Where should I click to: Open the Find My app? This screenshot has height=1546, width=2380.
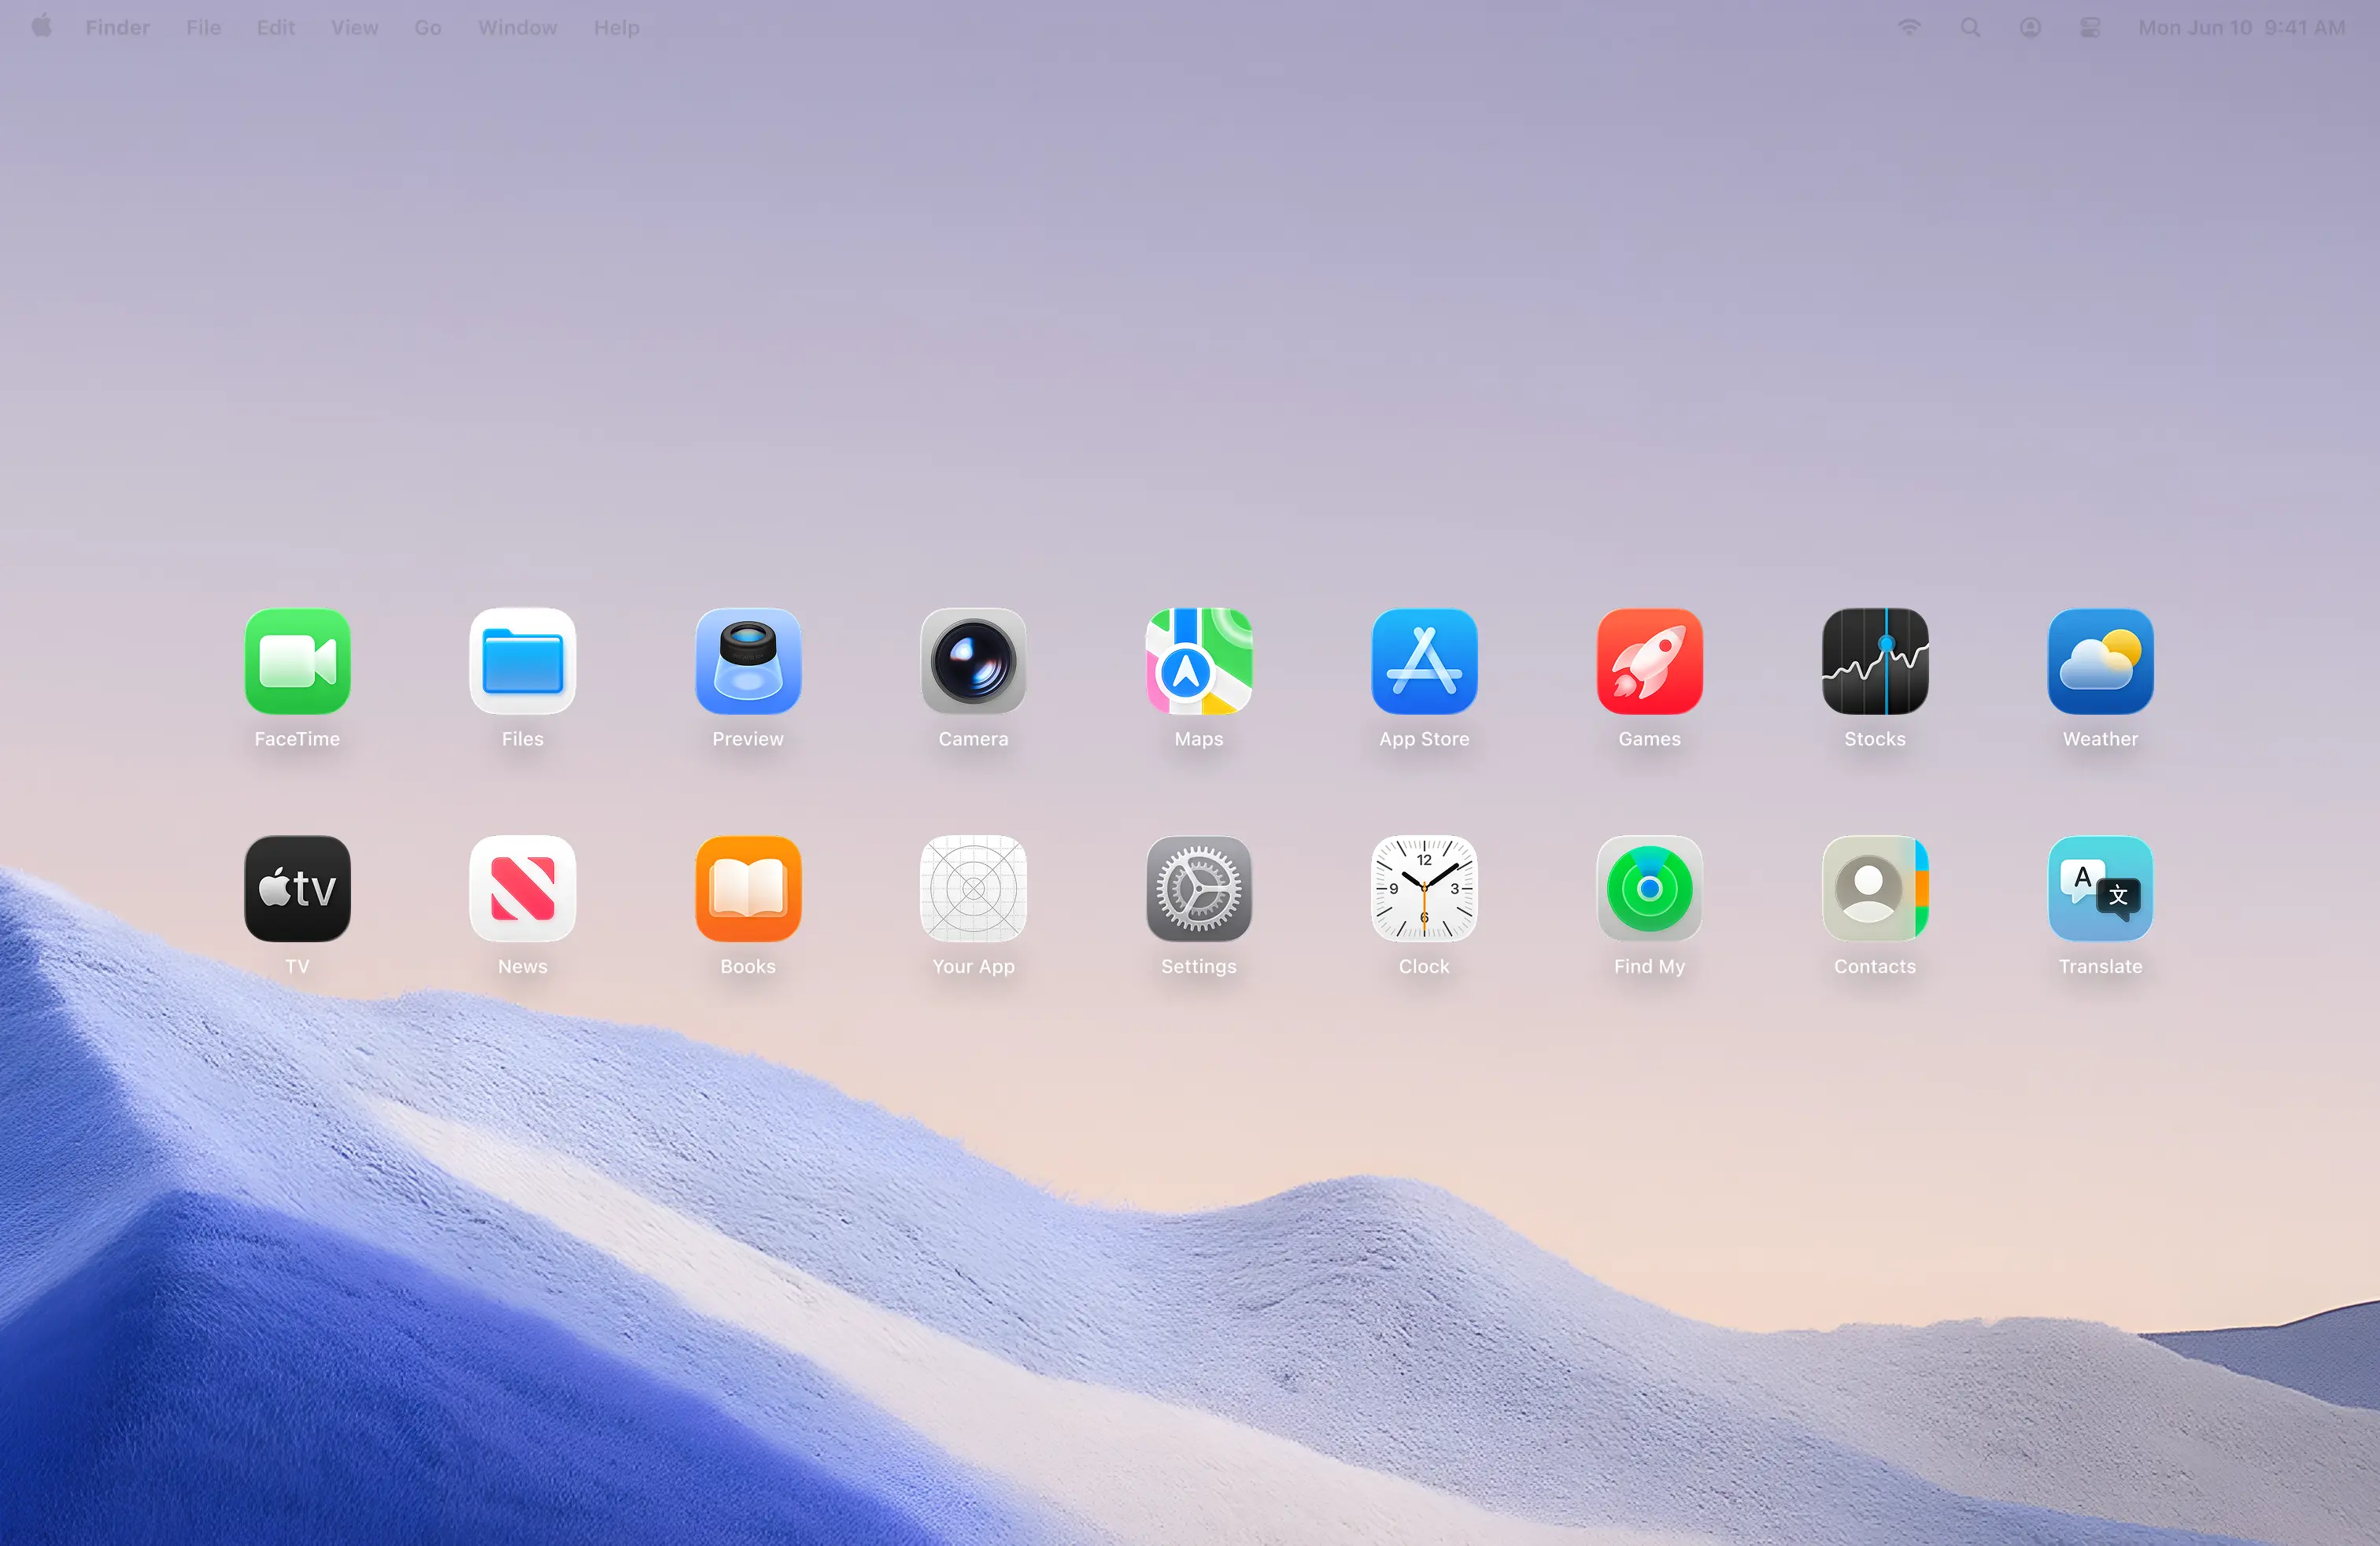pyautogui.click(x=1649, y=888)
